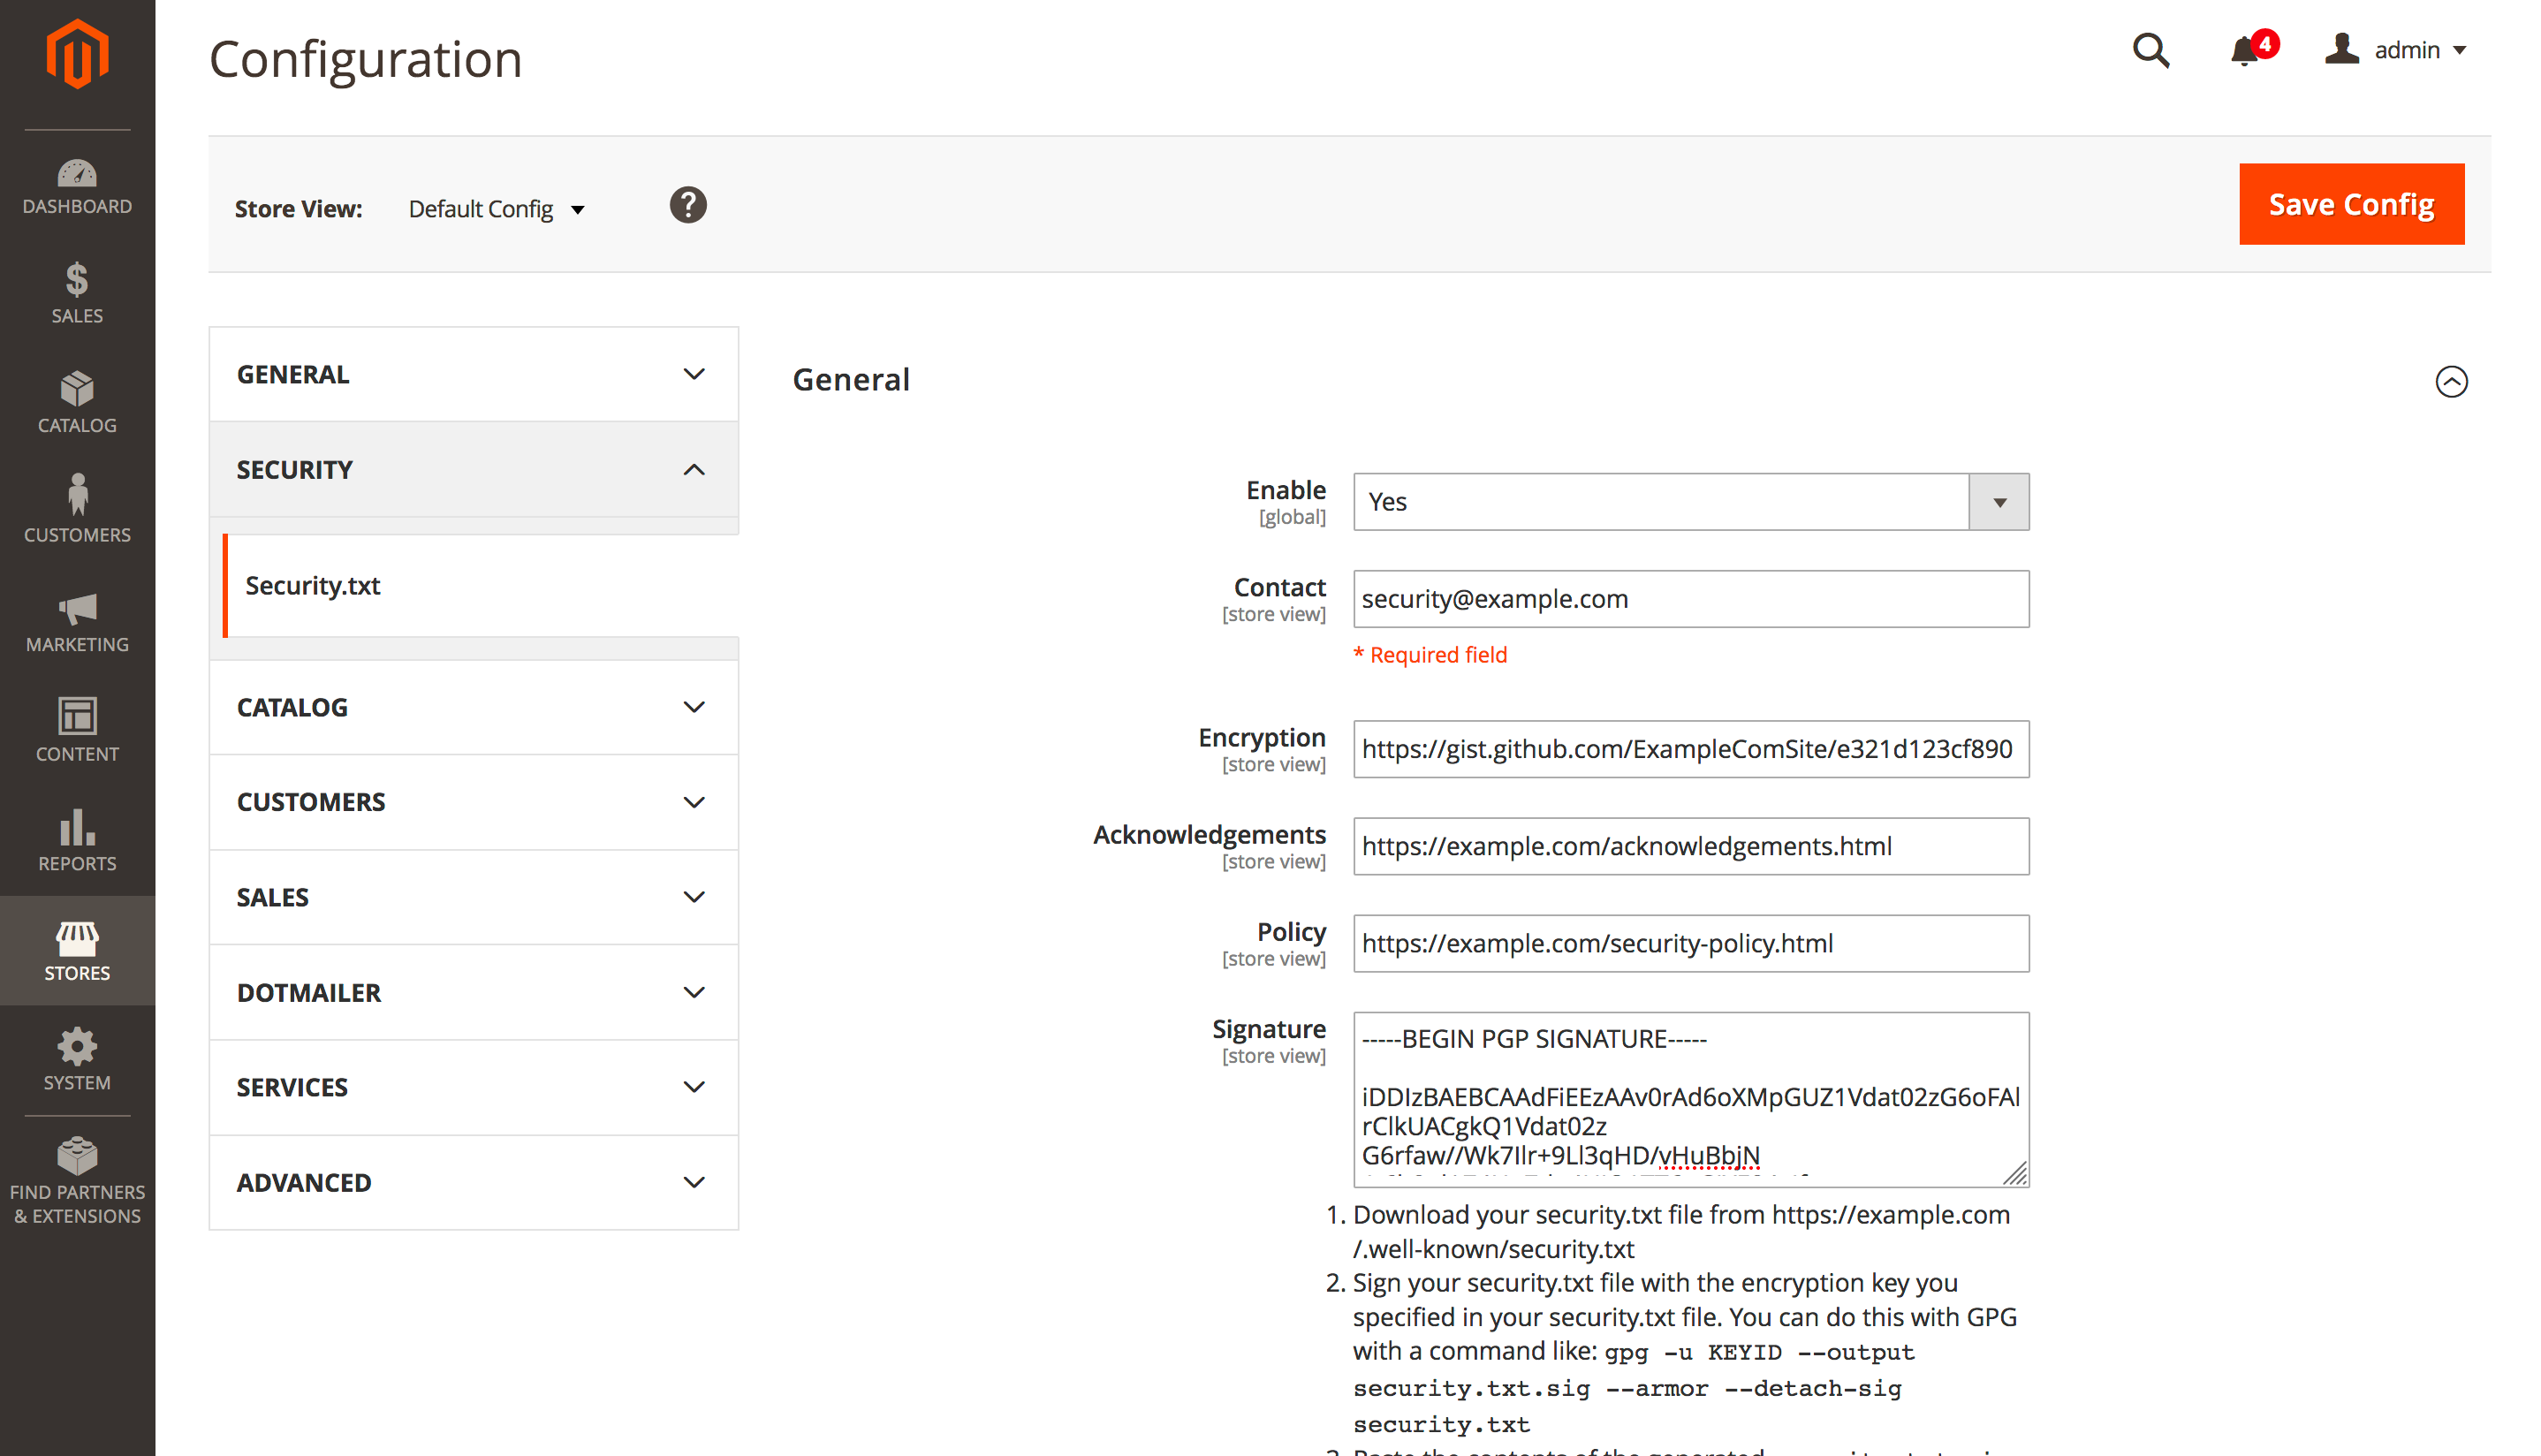Click the Customers sidebar icon
The image size is (2541, 1456).
[x=77, y=510]
